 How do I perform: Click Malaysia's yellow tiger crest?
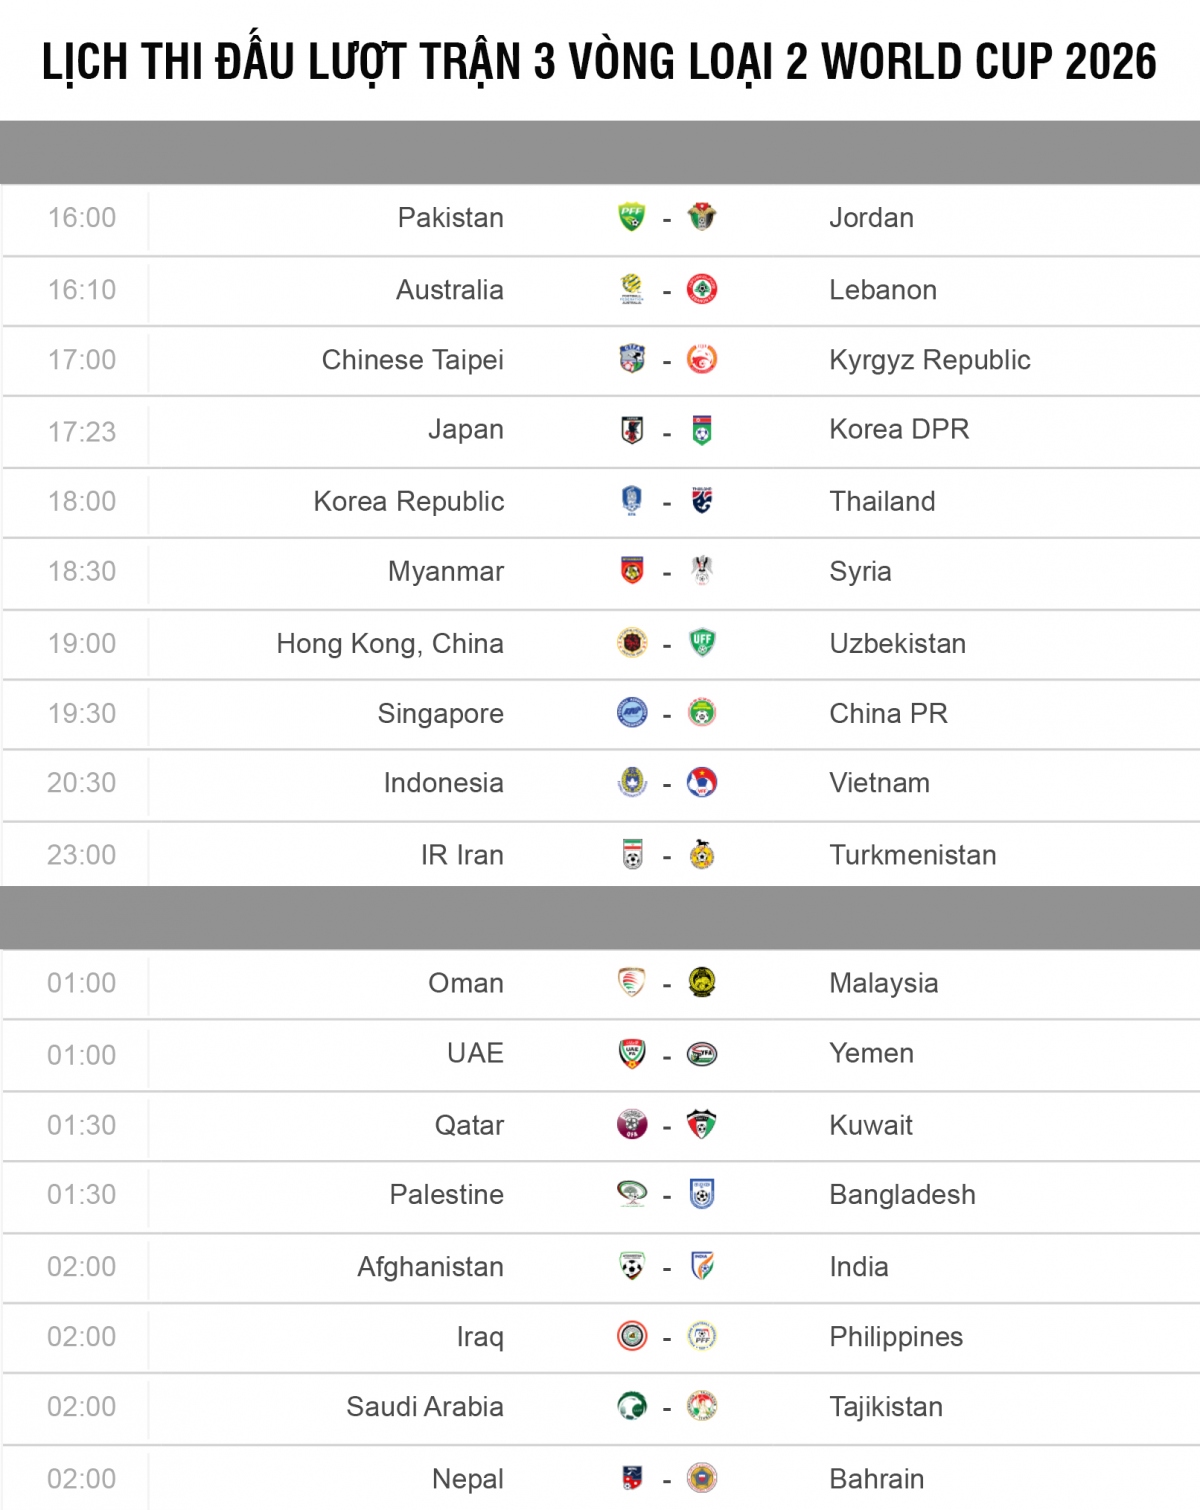(x=702, y=983)
